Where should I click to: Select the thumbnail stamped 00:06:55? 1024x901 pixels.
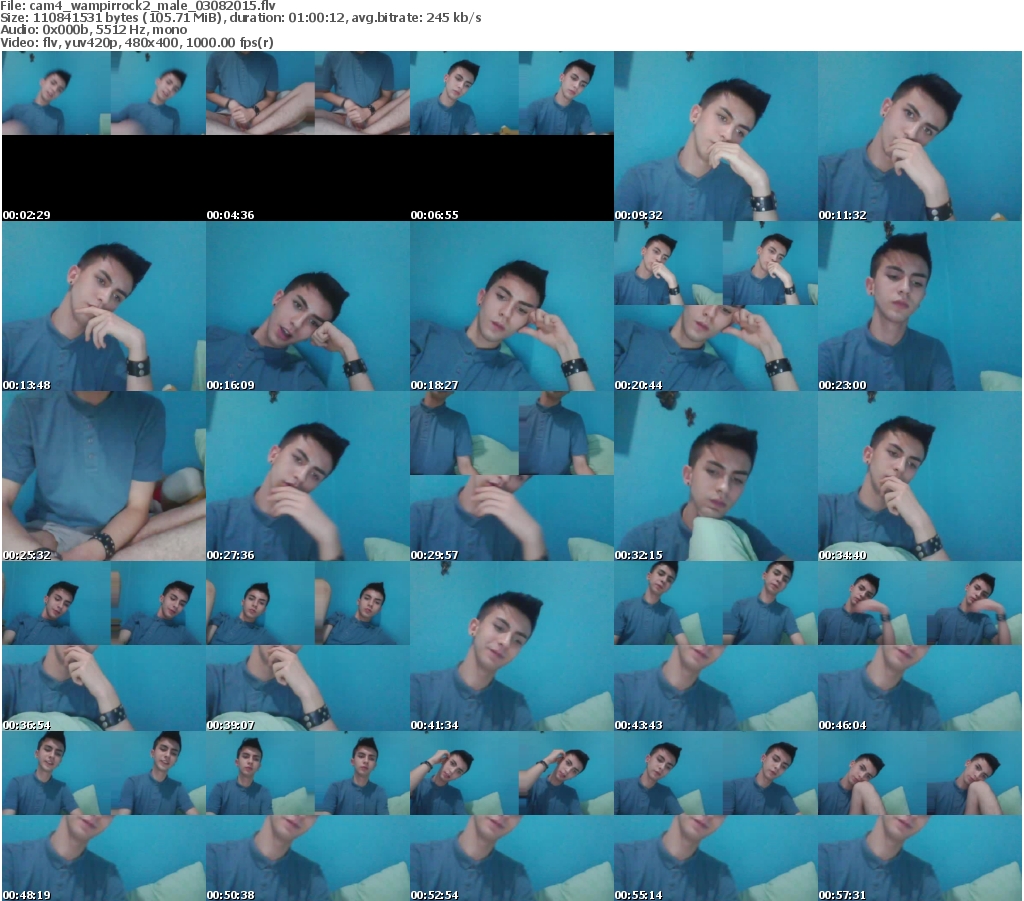[512, 136]
